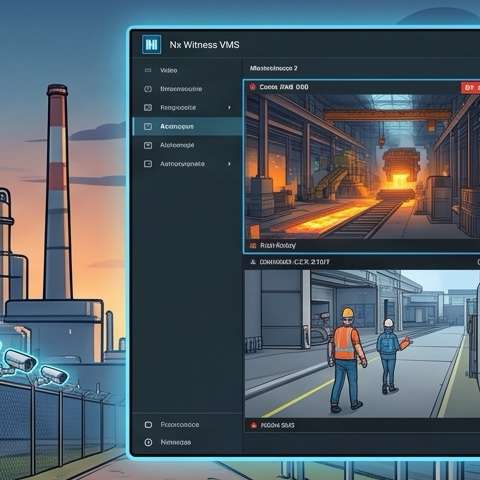Click the round clock icon in the sidebar
480x480 pixels.
click(x=148, y=89)
